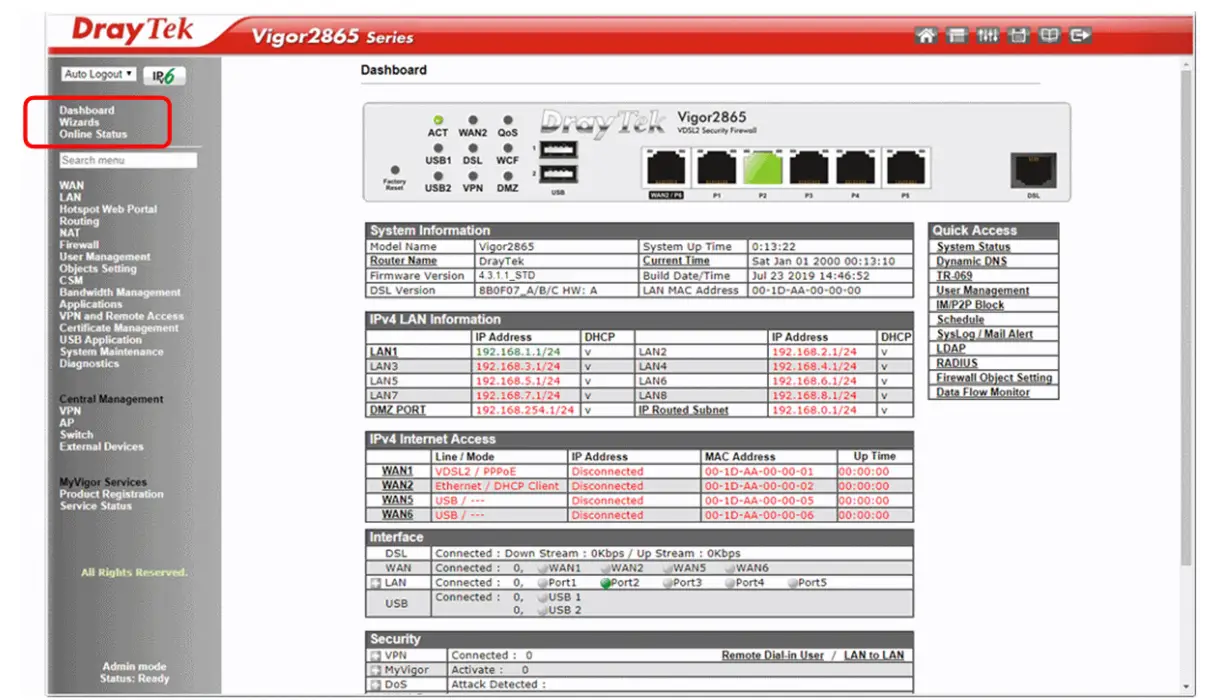This screenshot has height=700, width=1221.
Task: Expand the DoS row in Security table
Action: click(x=376, y=686)
